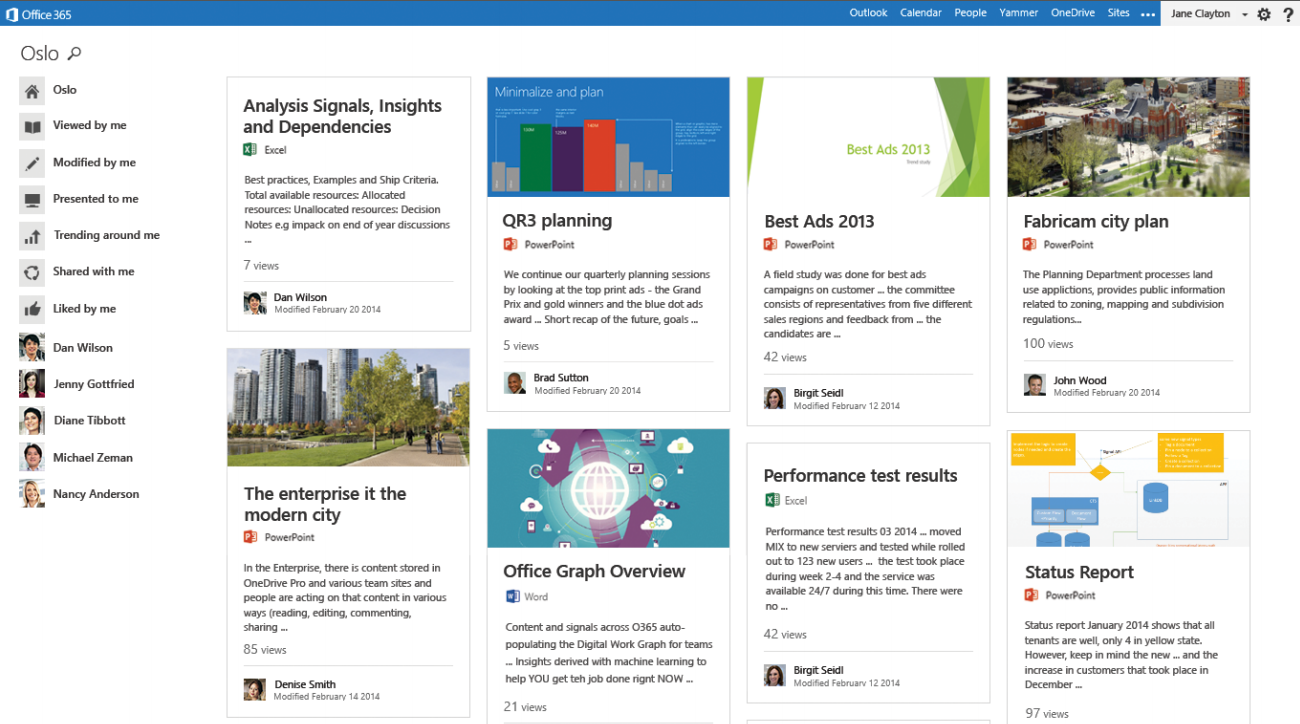The image size is (1300, 724).
Task: Select Viewed by me filter text
Action: click(x=90, y=126)
